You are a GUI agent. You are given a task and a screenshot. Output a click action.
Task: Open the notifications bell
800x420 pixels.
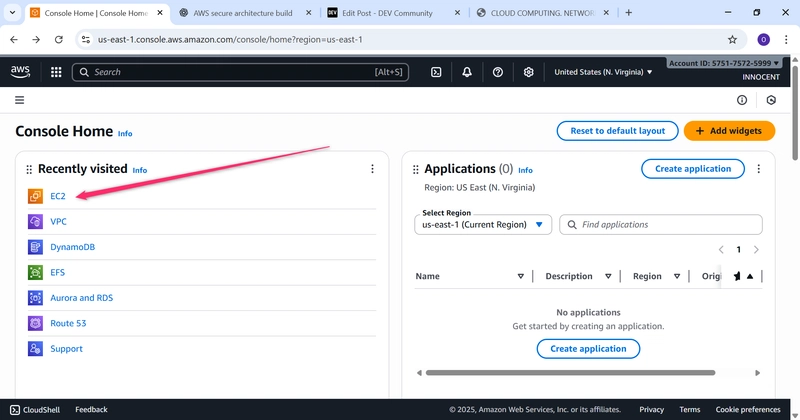(x=467, y=72)
